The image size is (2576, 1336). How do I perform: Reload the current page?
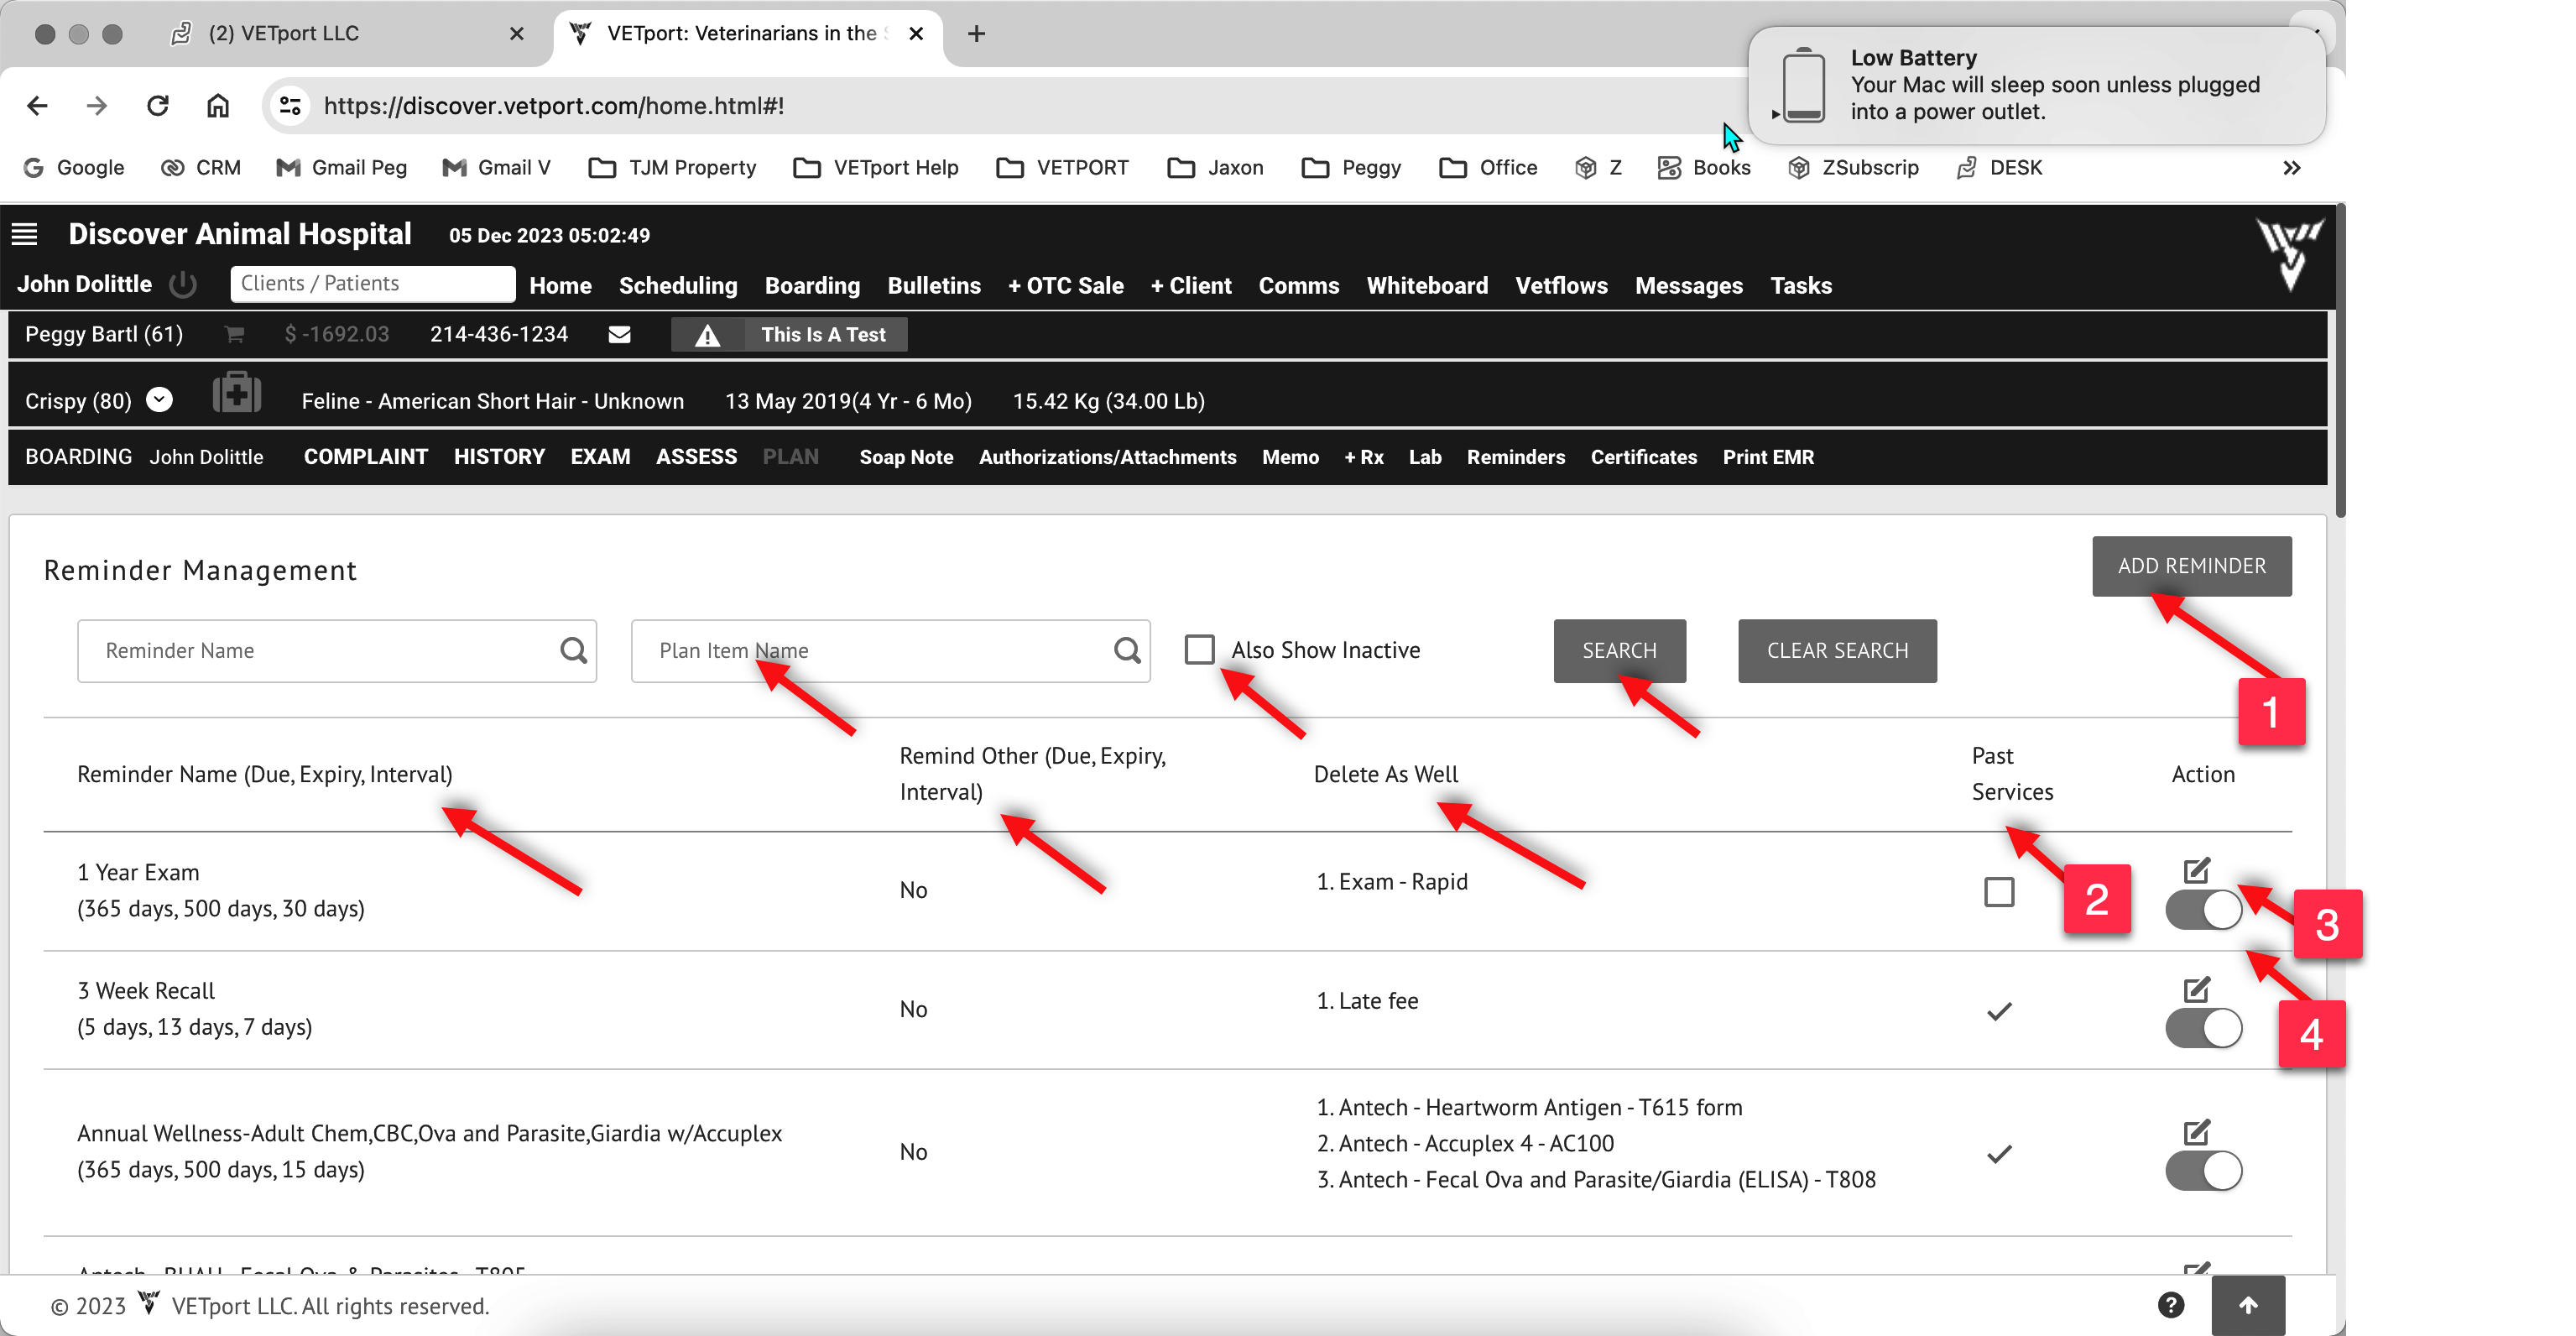pos(157,105)
